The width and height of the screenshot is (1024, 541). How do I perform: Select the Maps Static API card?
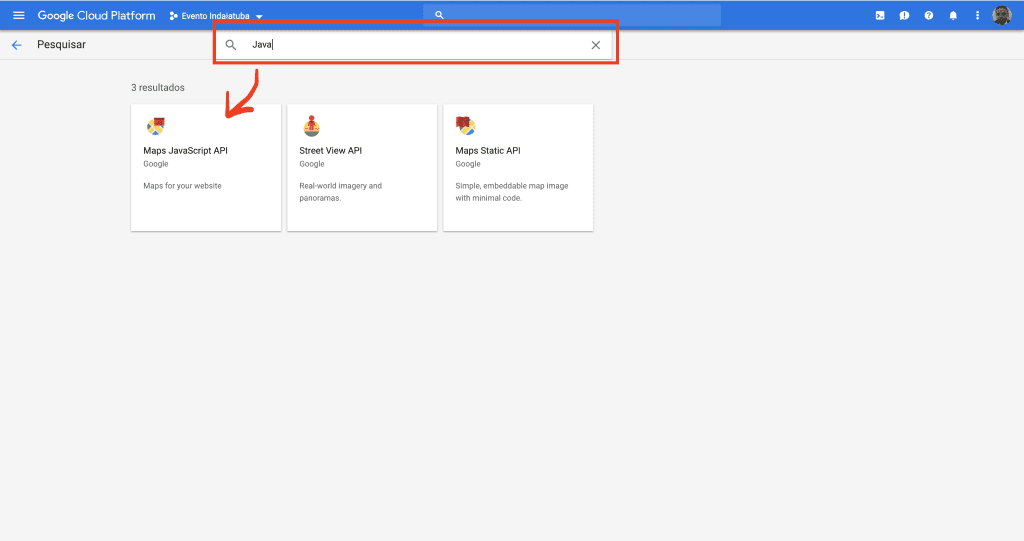pos(518,168)
